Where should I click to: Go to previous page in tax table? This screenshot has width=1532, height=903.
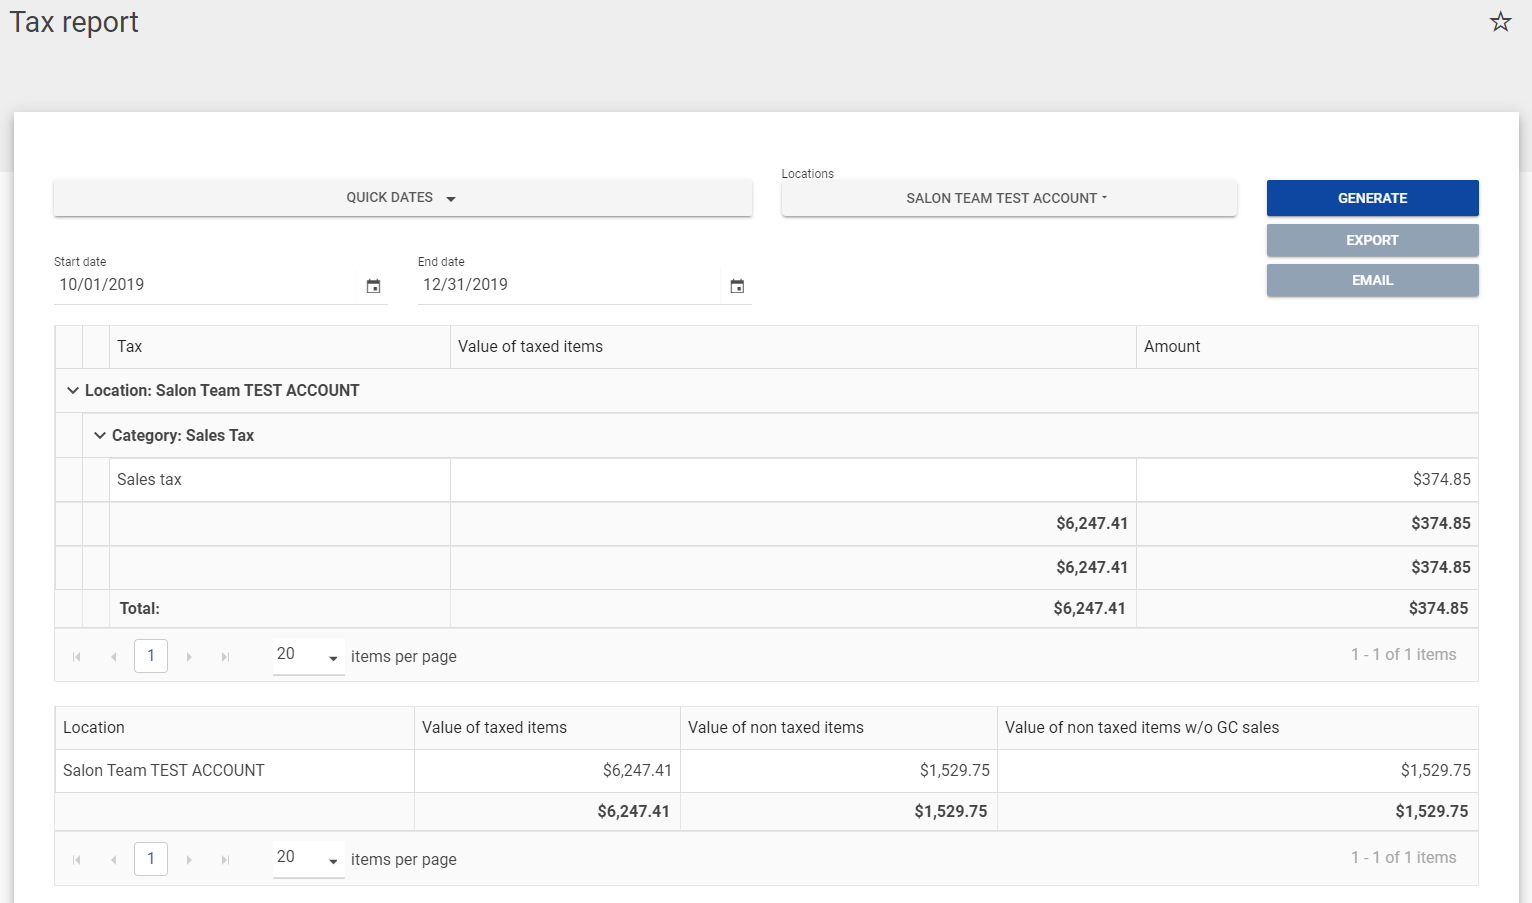[x=114, y=657]
